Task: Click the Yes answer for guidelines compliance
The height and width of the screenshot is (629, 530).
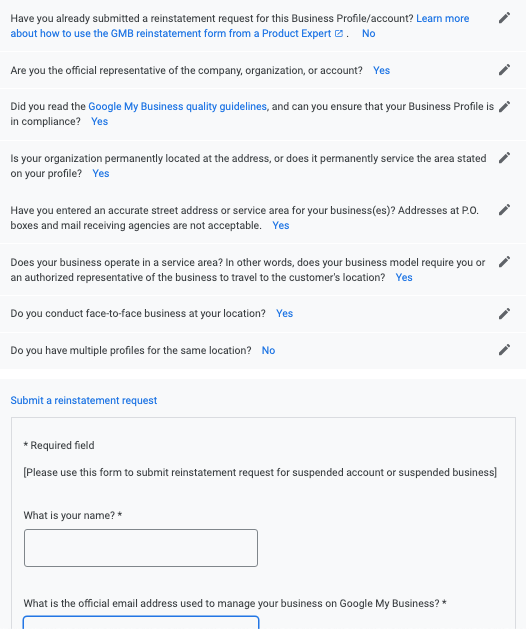Action: 100,122
